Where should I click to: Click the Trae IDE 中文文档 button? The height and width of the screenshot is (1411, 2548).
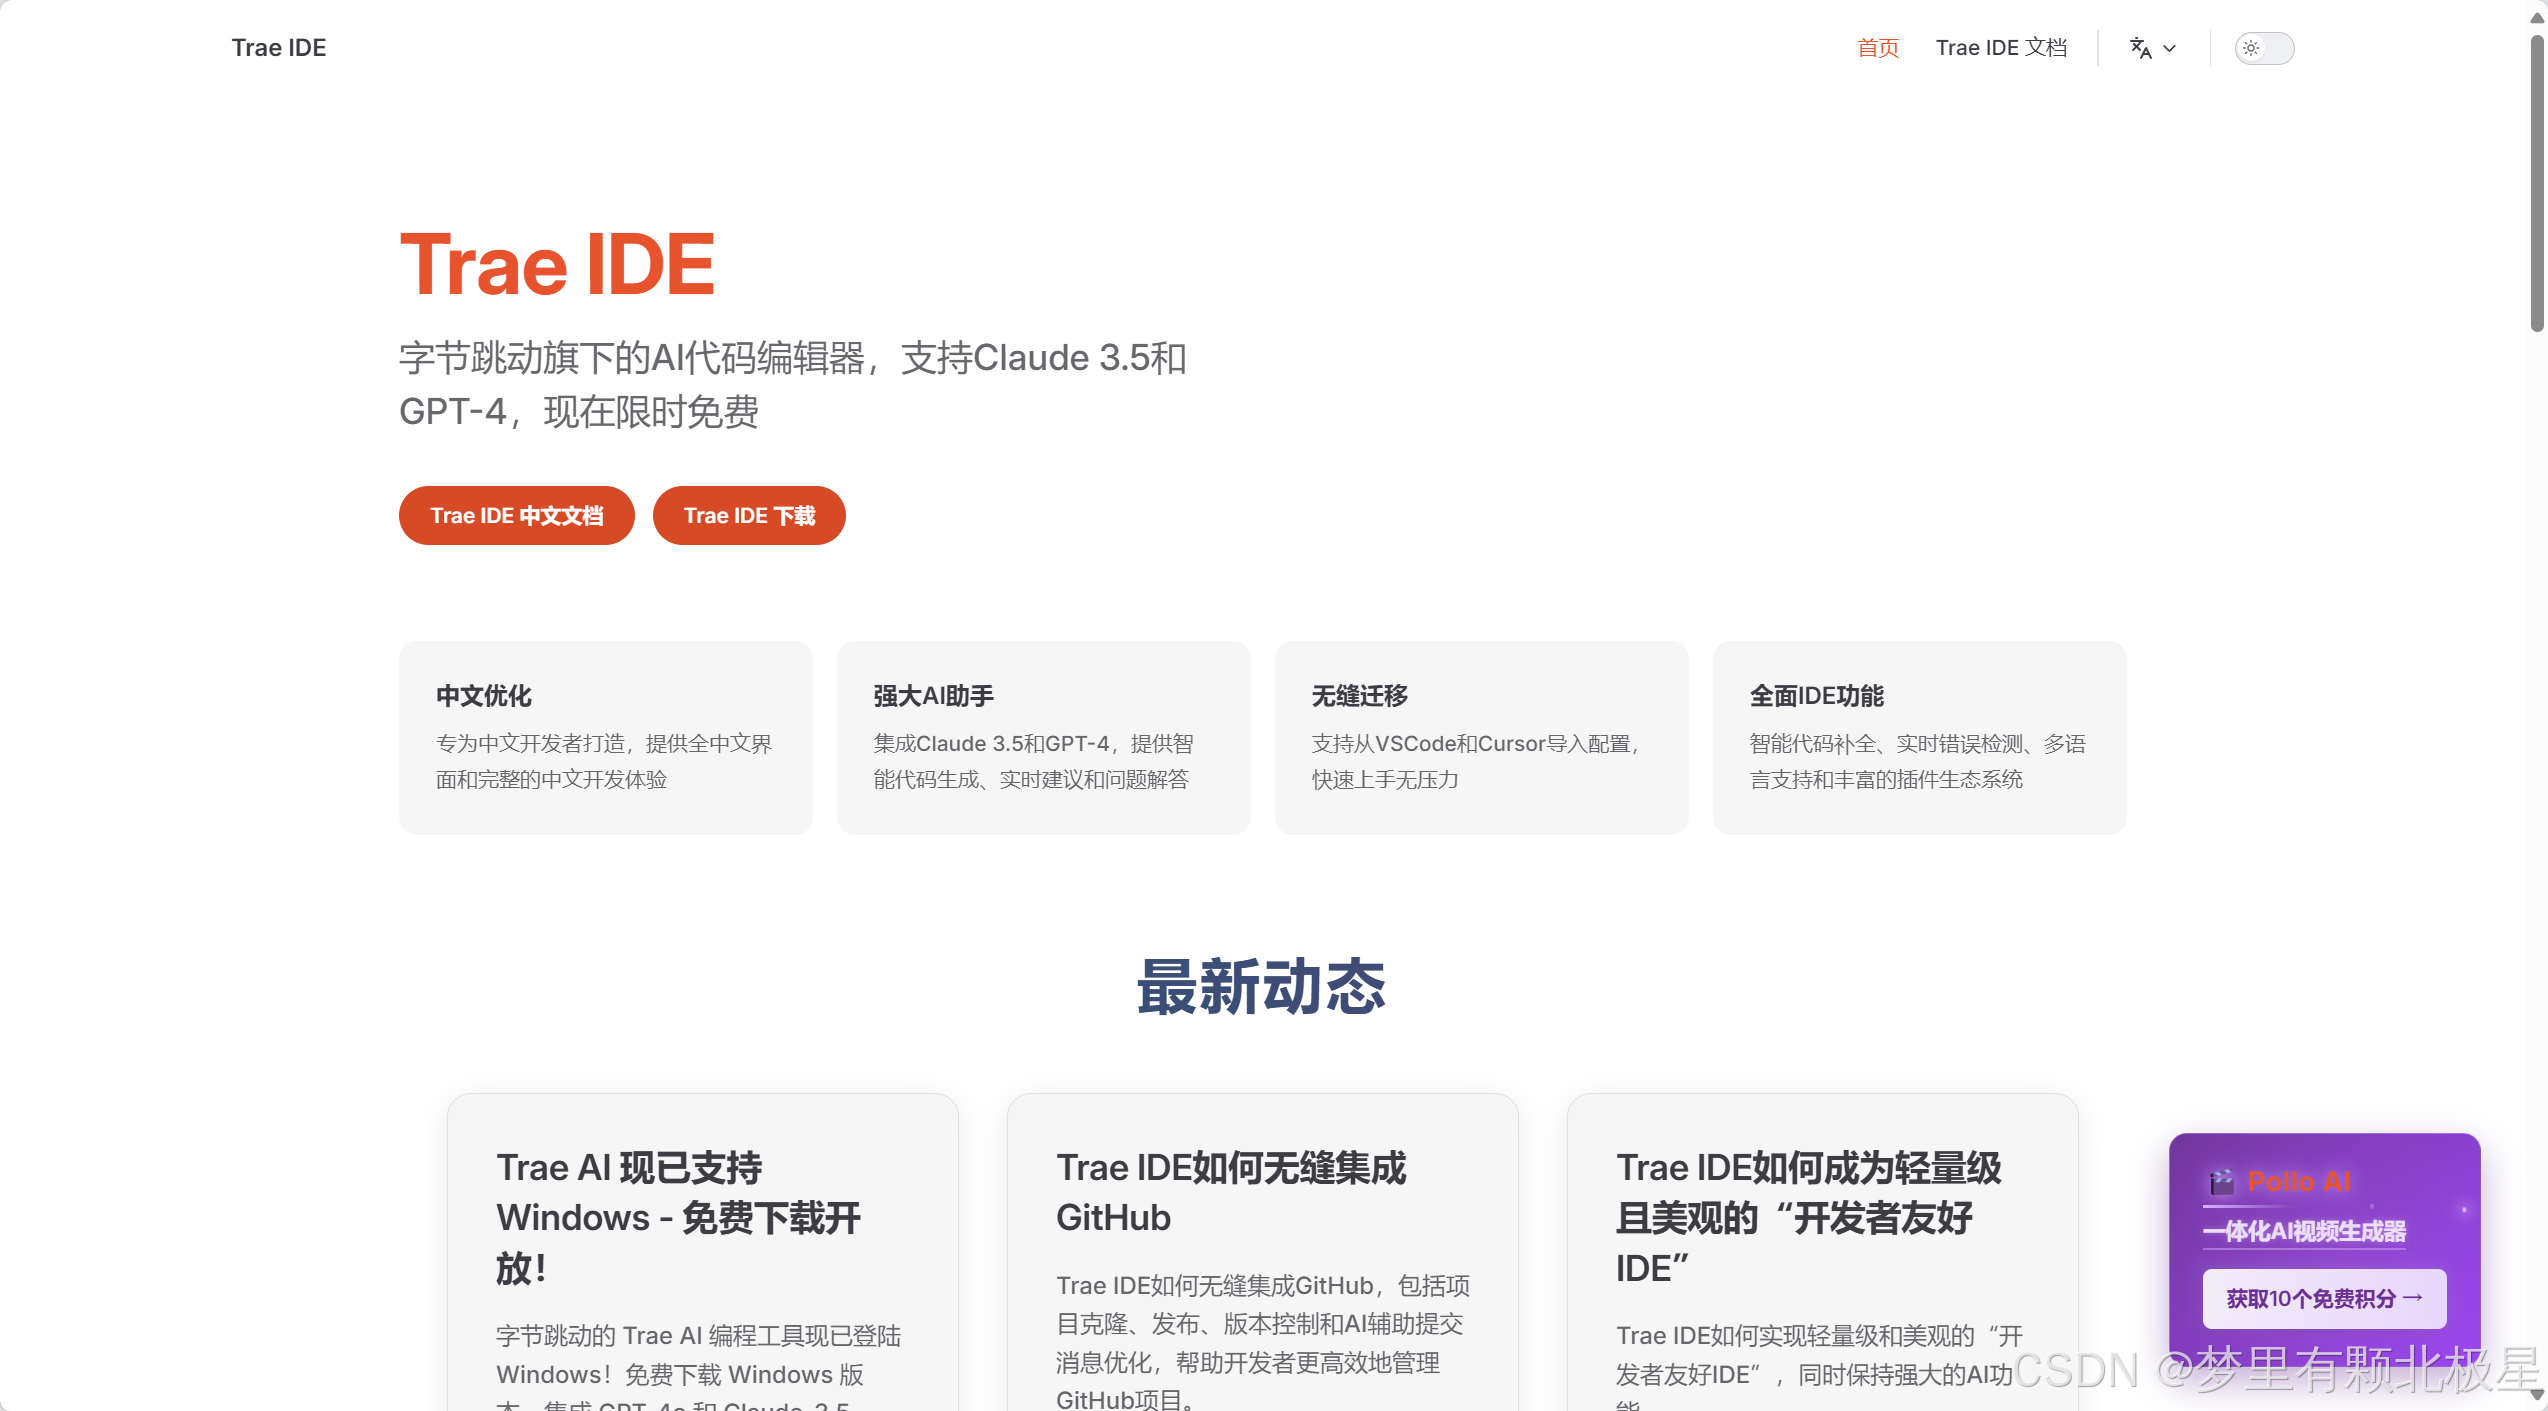pos(516,516)
